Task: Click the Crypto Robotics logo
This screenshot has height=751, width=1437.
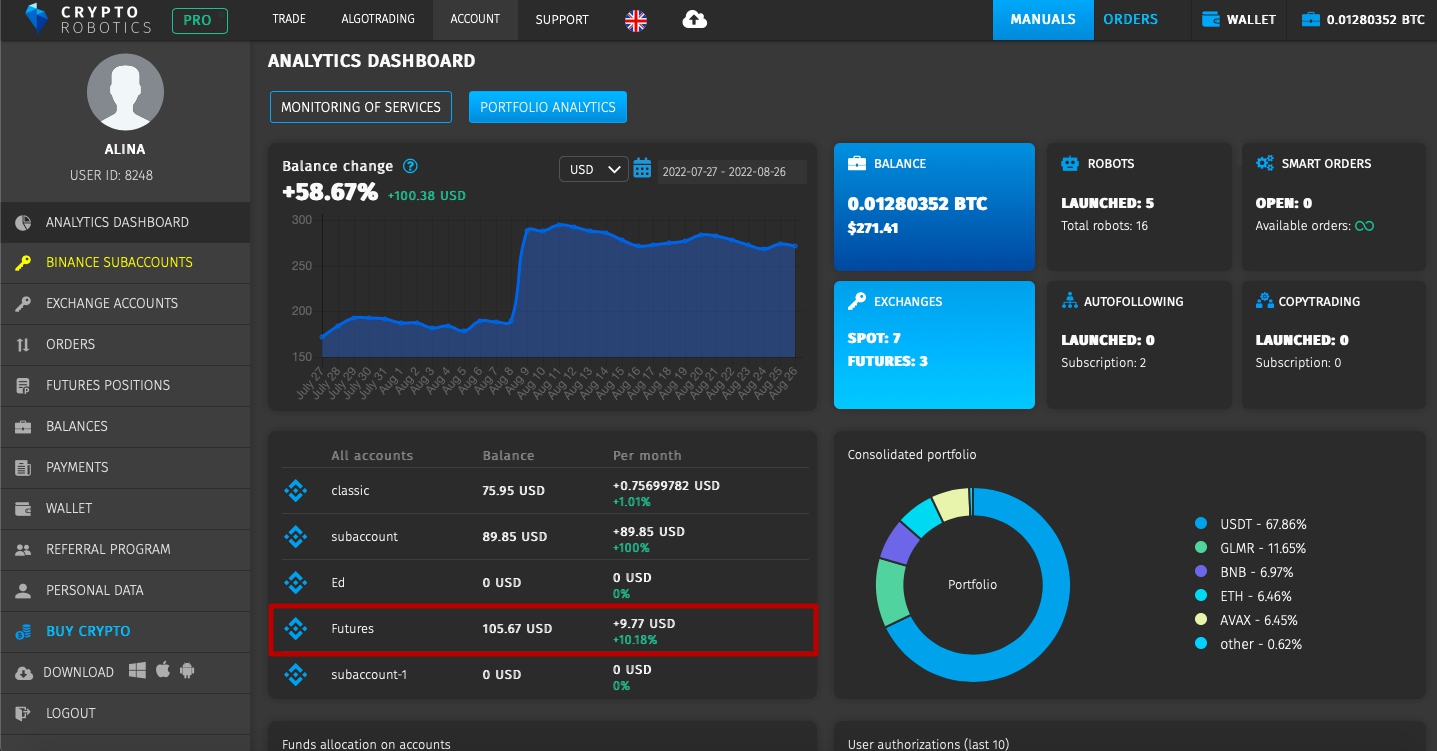Action: pos(89,19)
